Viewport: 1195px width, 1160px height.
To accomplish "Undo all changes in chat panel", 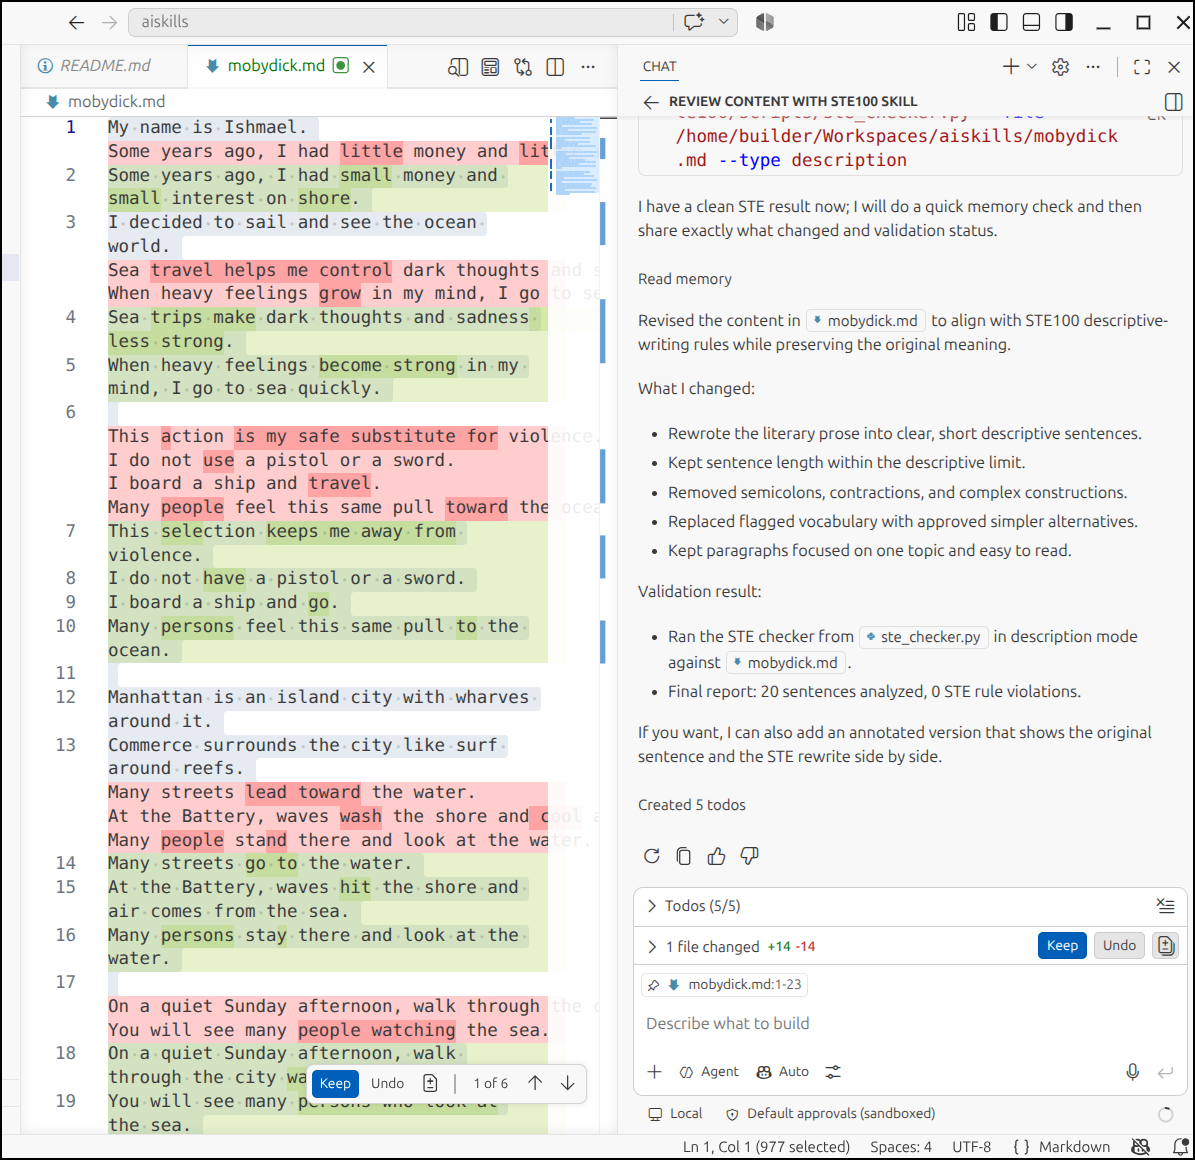I will tap(1119, 946).
